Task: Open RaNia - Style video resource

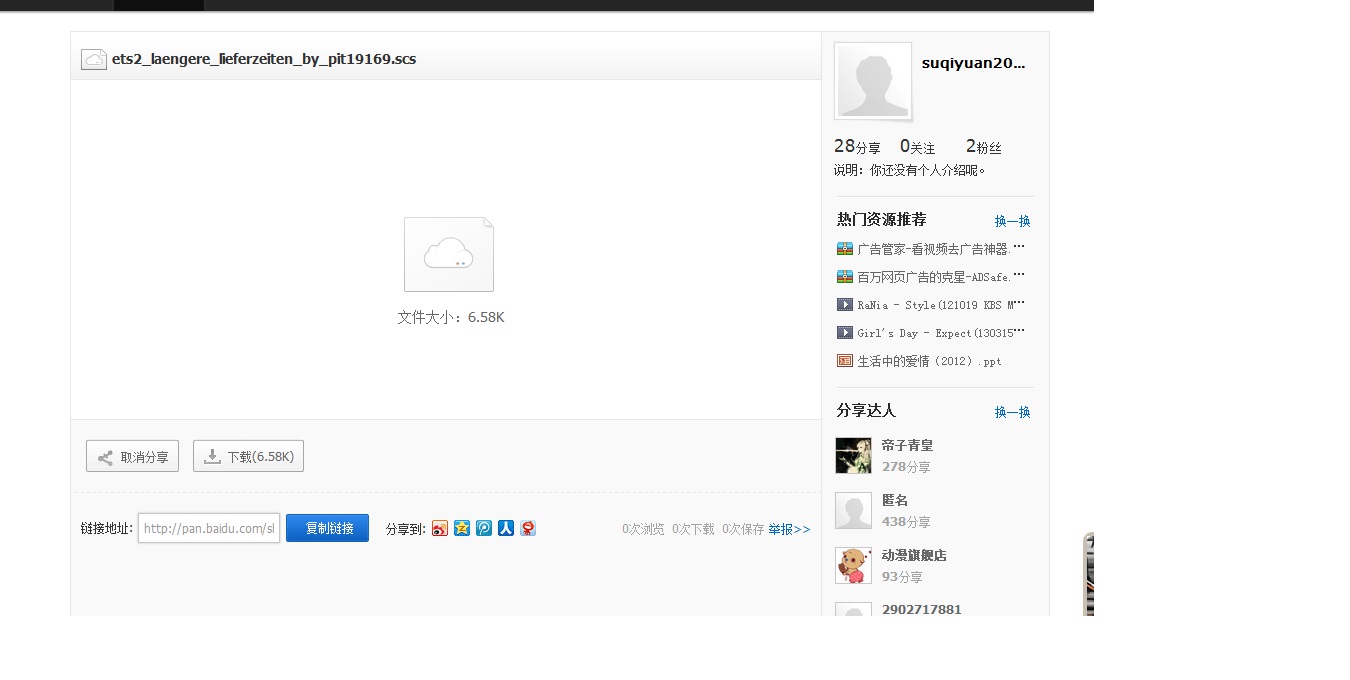Action: pyautogui.click(x=940, y=305)
